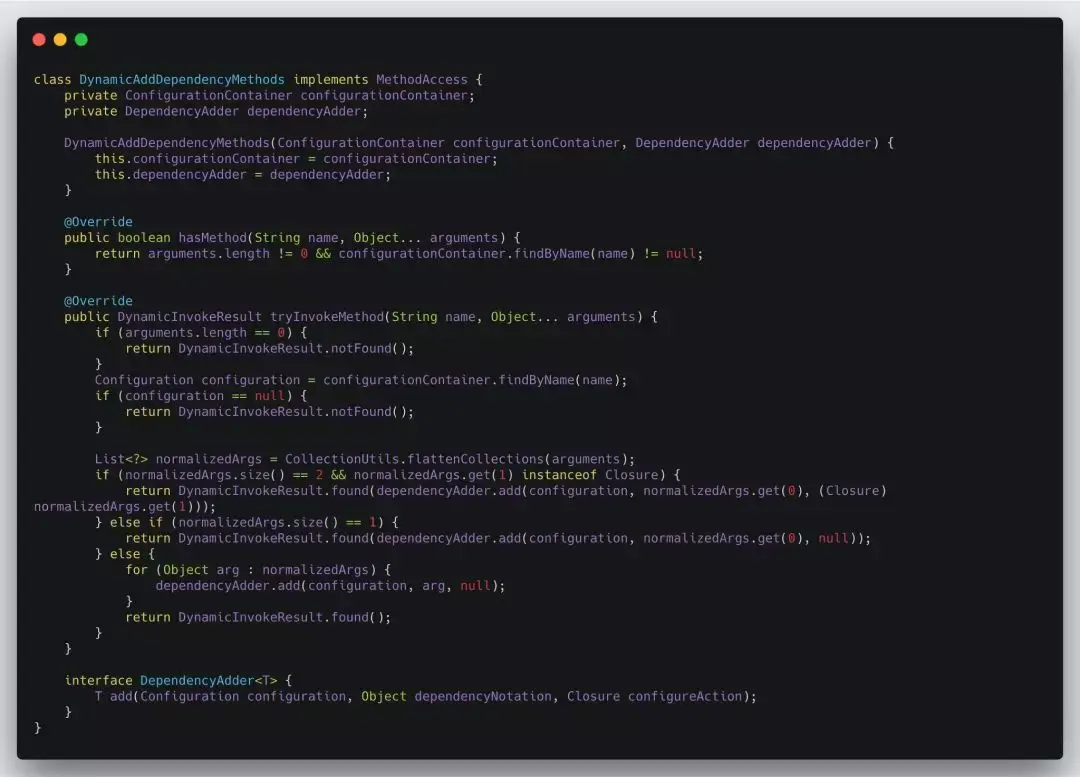
Task: Click the final return DynamicInvokeResult.found() statement
Action: pyautogui.click(x=258, y=617)
